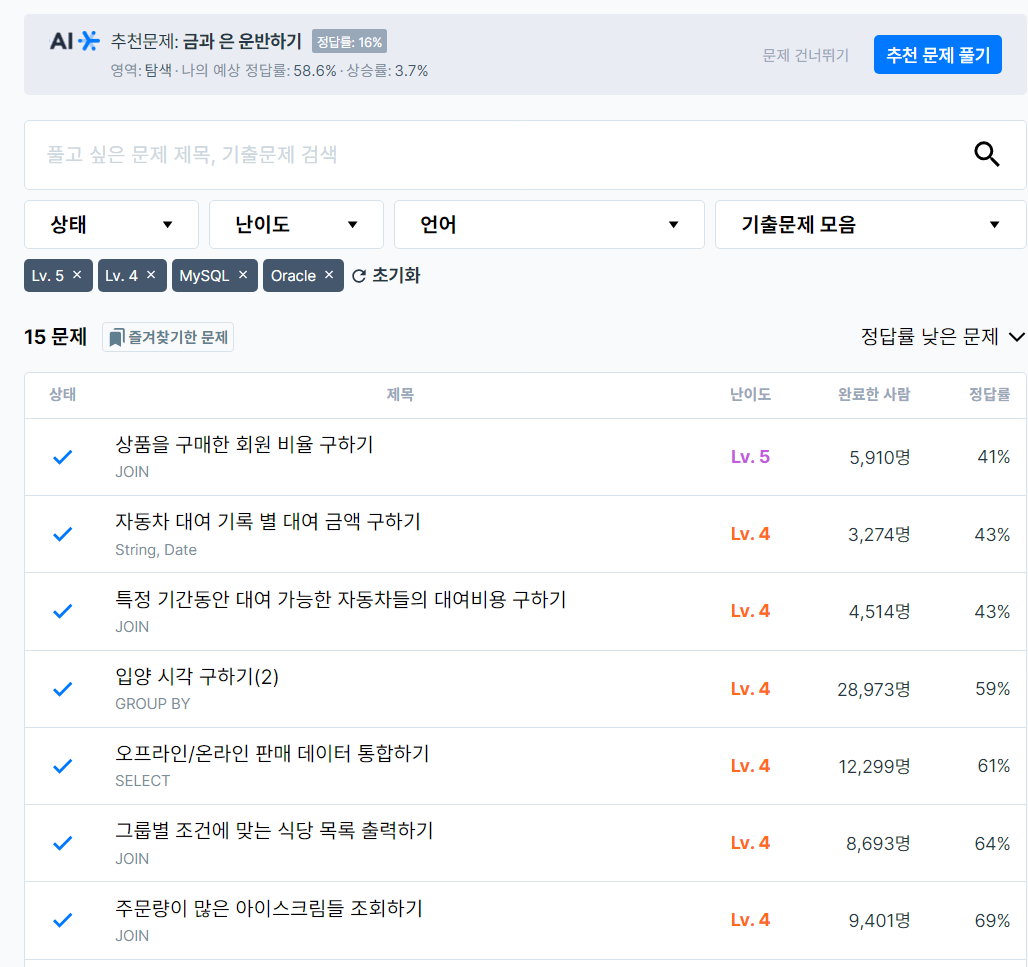Click the GROUP BY category label
The height and width of the screenshot is (967, 1028).
153,704
